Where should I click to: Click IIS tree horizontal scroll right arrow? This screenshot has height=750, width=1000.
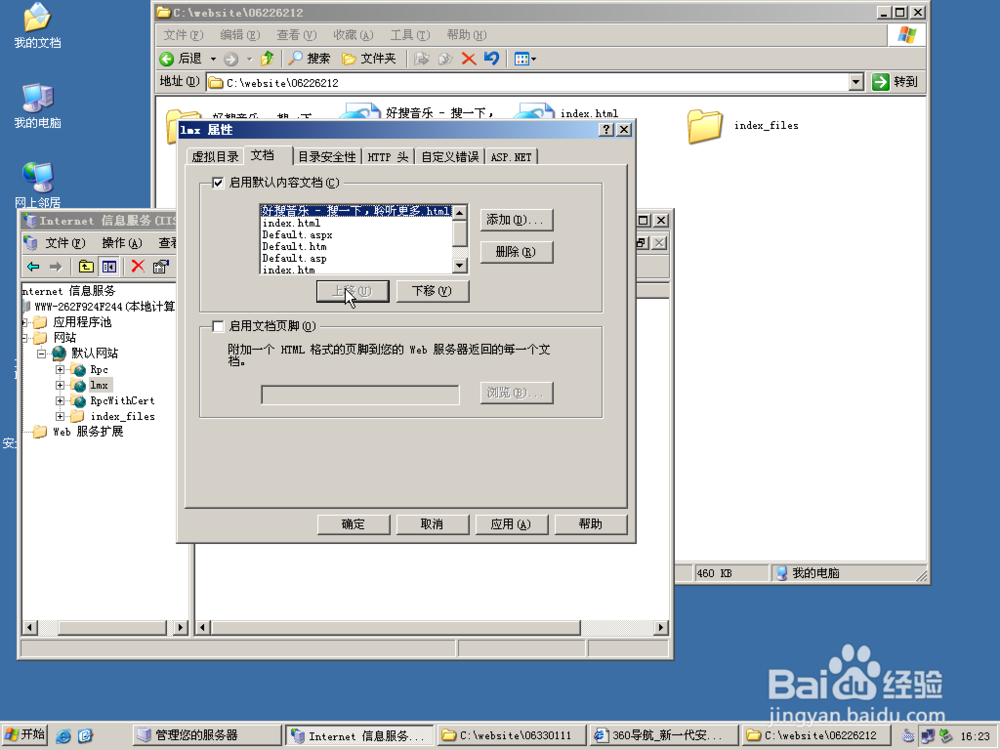click(180, 628)
